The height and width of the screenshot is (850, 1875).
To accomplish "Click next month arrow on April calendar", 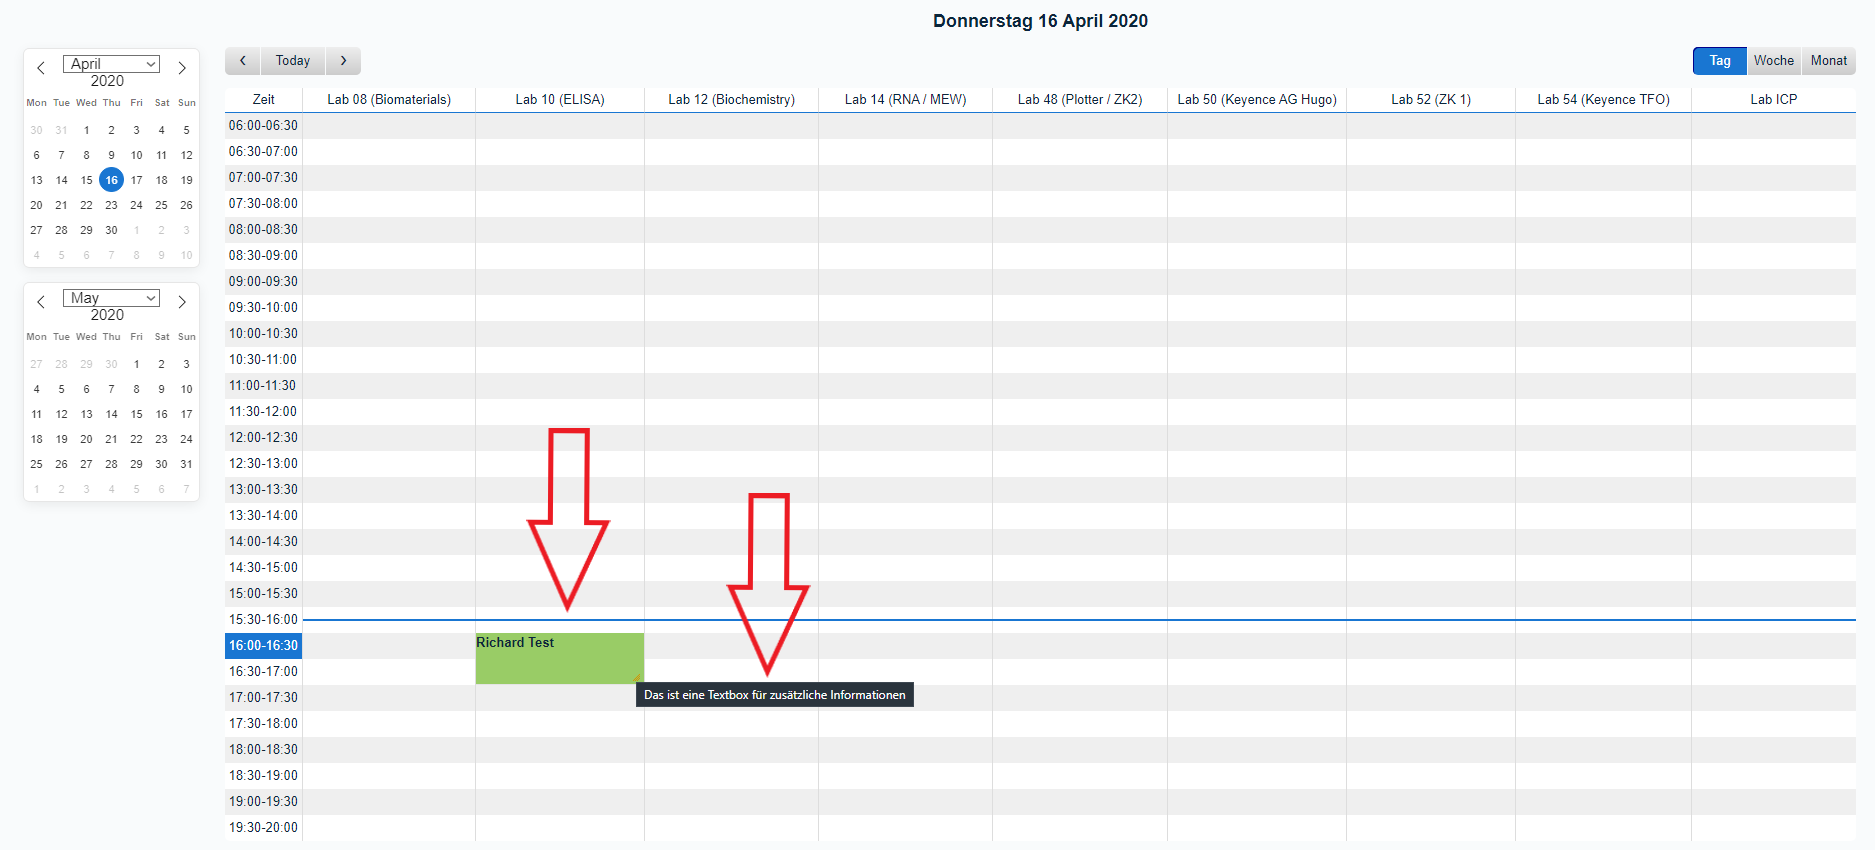I will point(182,68).
